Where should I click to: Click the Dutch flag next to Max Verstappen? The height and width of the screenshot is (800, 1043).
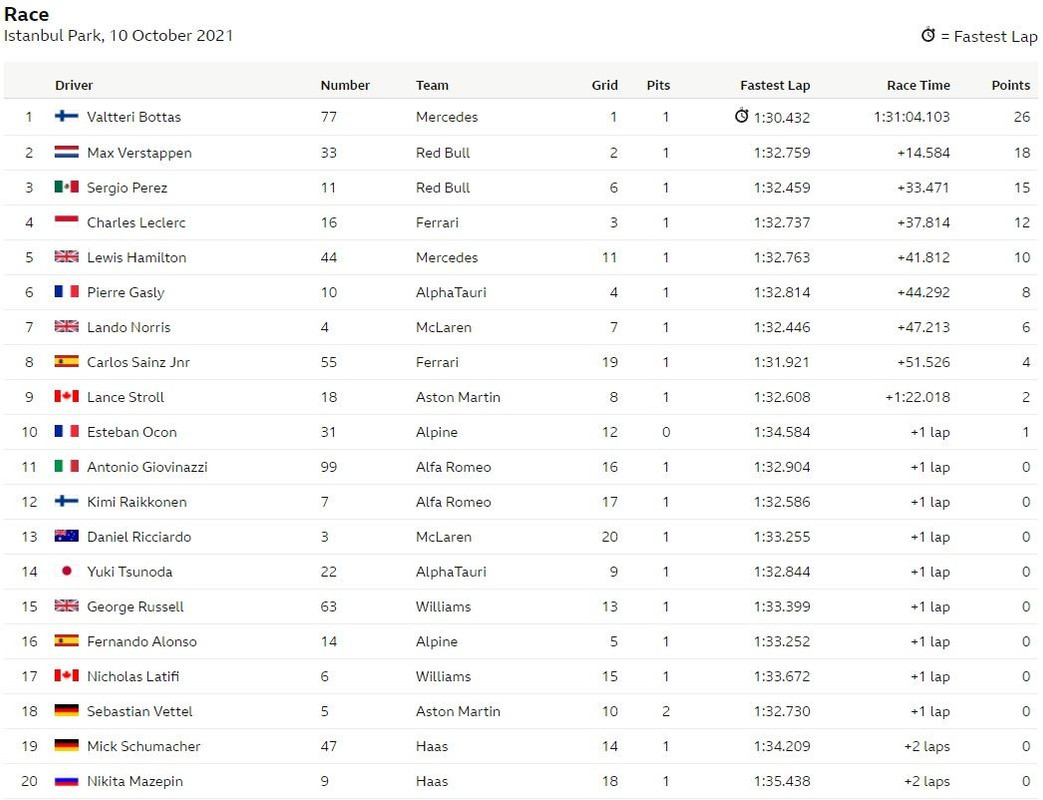click(x=67, y=152)
